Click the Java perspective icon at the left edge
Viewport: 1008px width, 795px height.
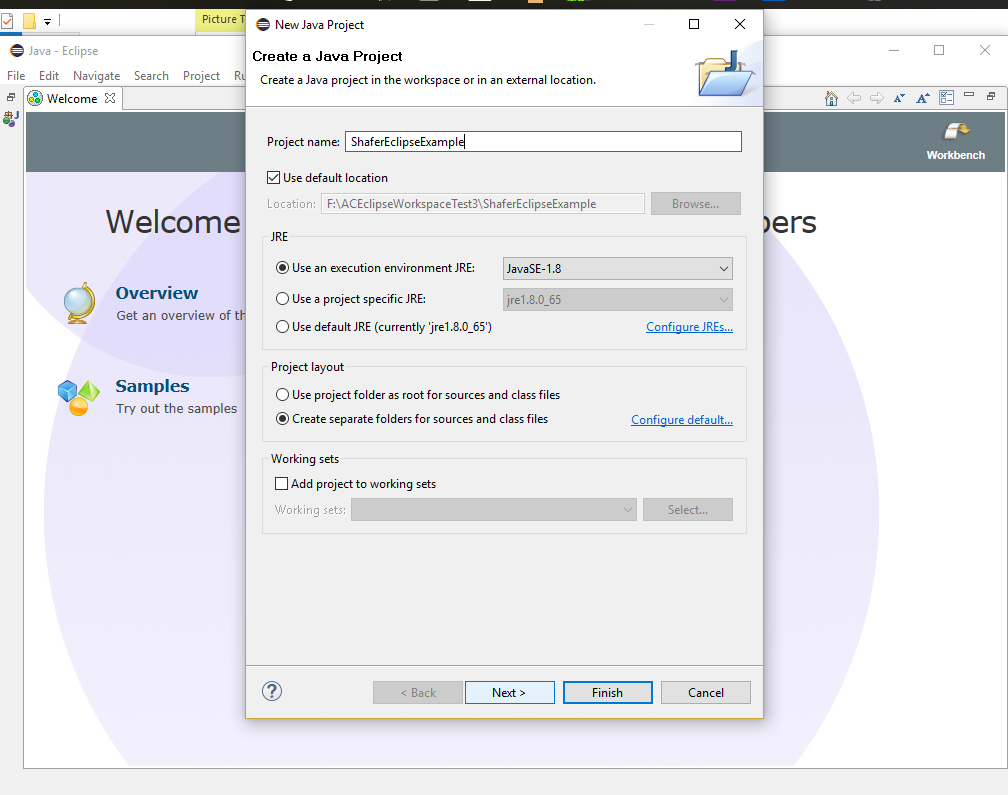[x=11, y=118]
